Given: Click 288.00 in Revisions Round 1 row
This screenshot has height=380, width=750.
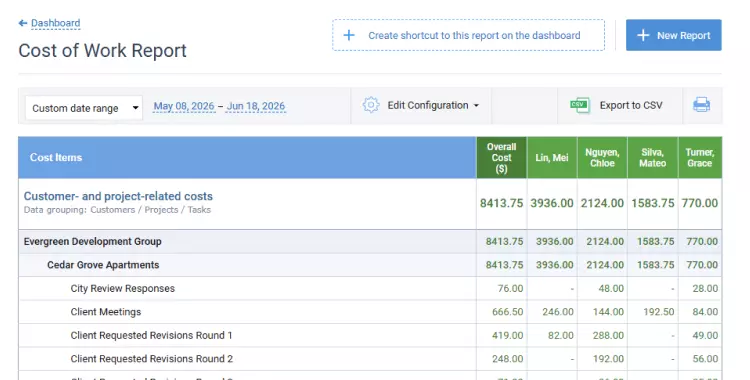Looking at the screenshot, I should click(x=608, y=335).
